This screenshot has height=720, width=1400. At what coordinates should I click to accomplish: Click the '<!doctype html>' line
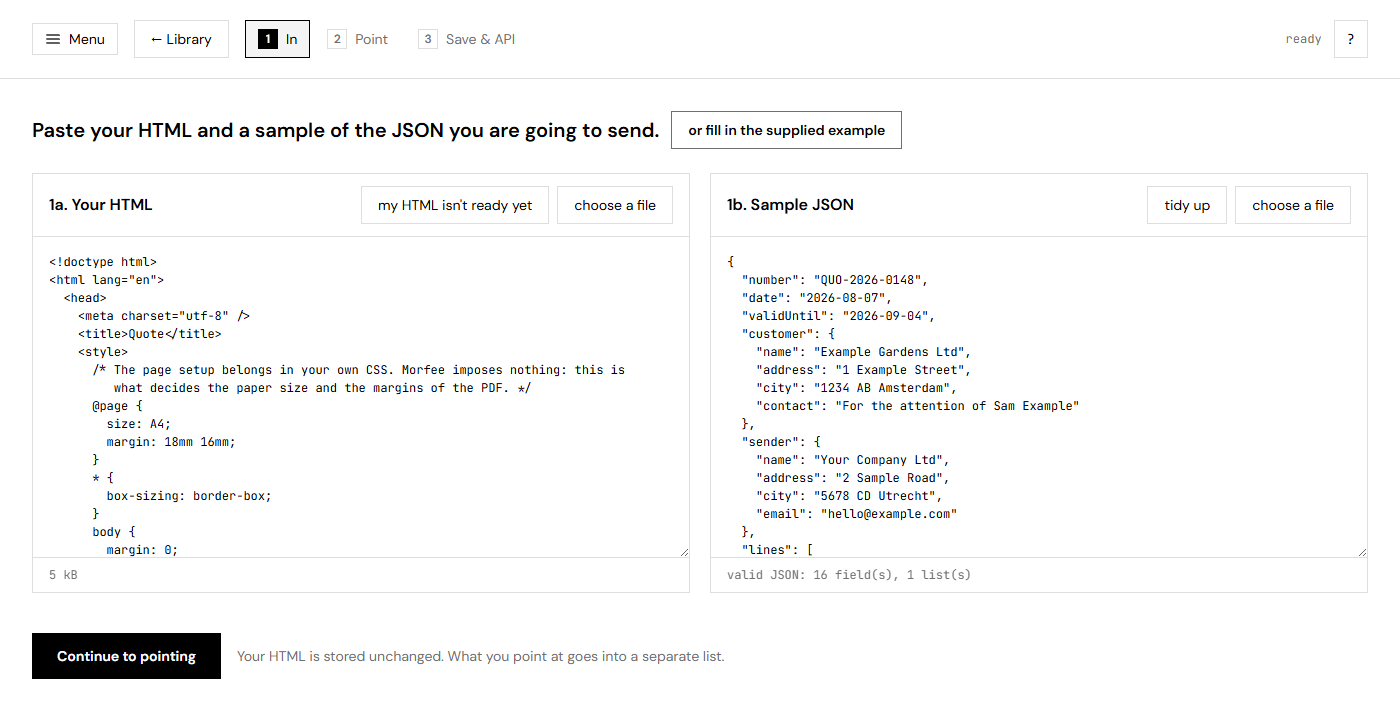[103, 262]
